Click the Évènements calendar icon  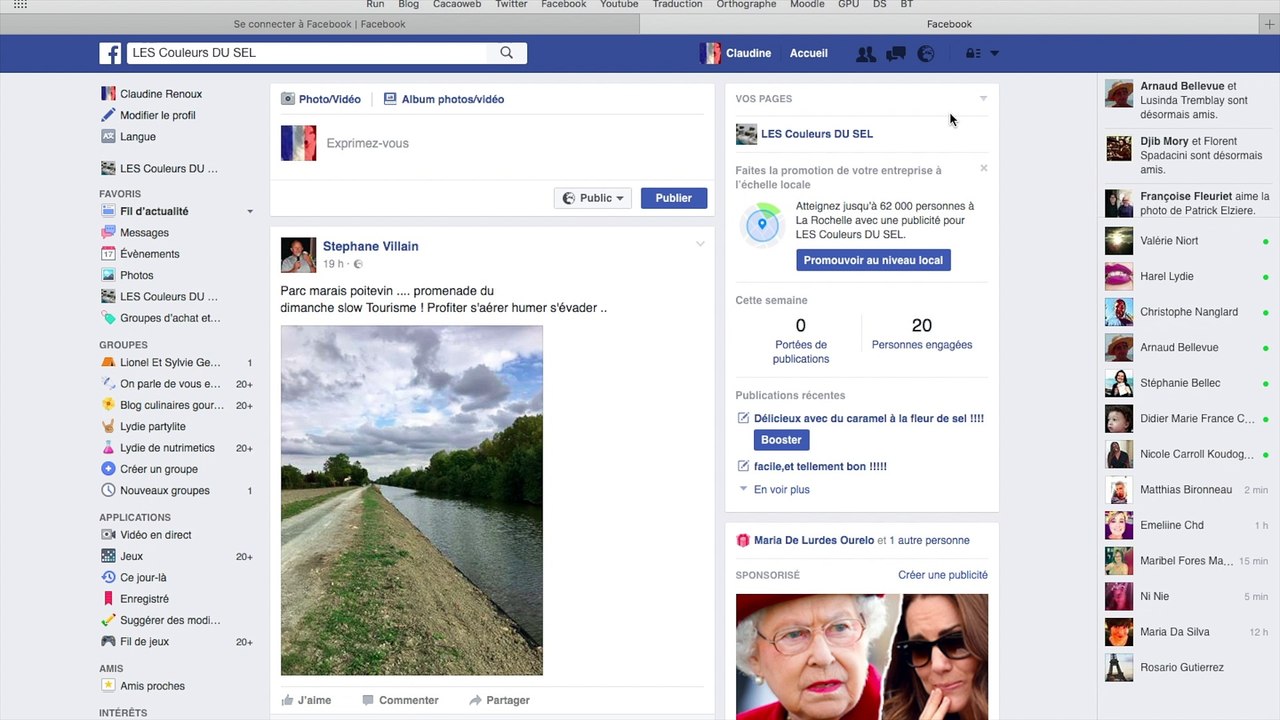coord(108,254)
